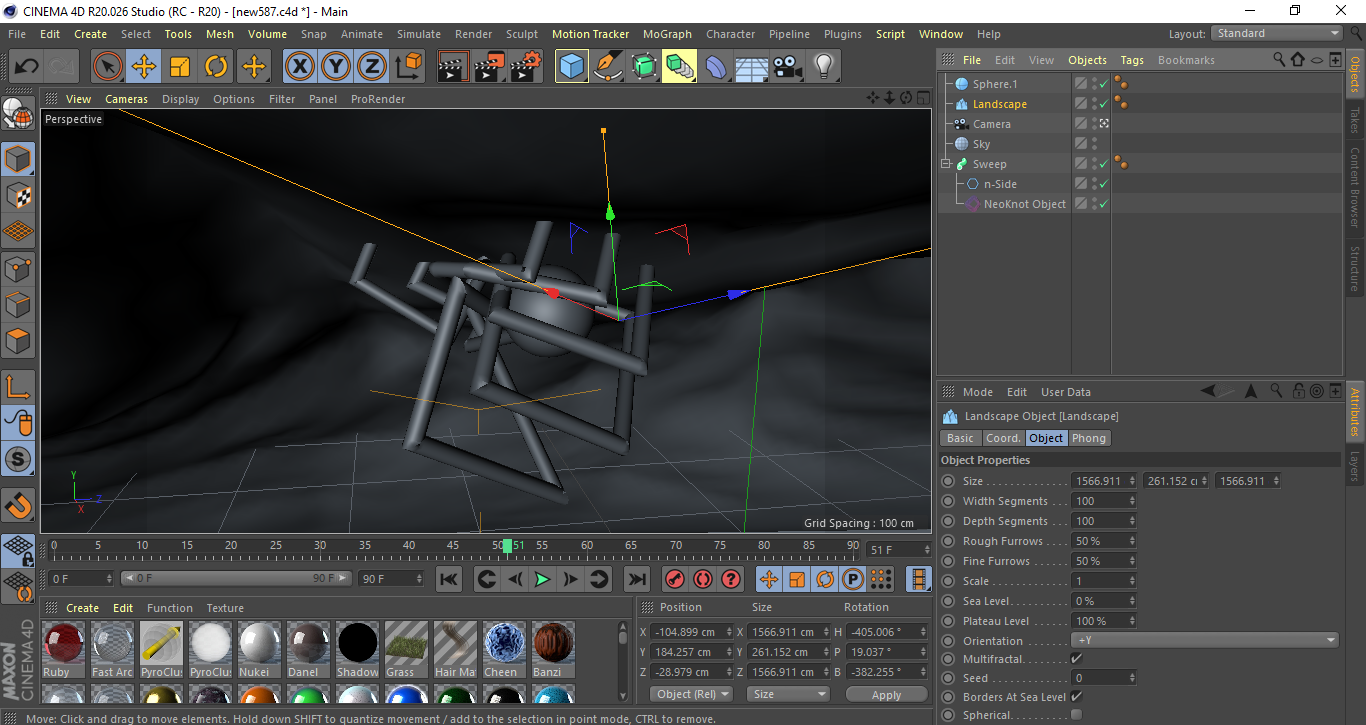This screenshot has height=725, width=1366.
Task: Open material manager Create menu
Action: 82,608
